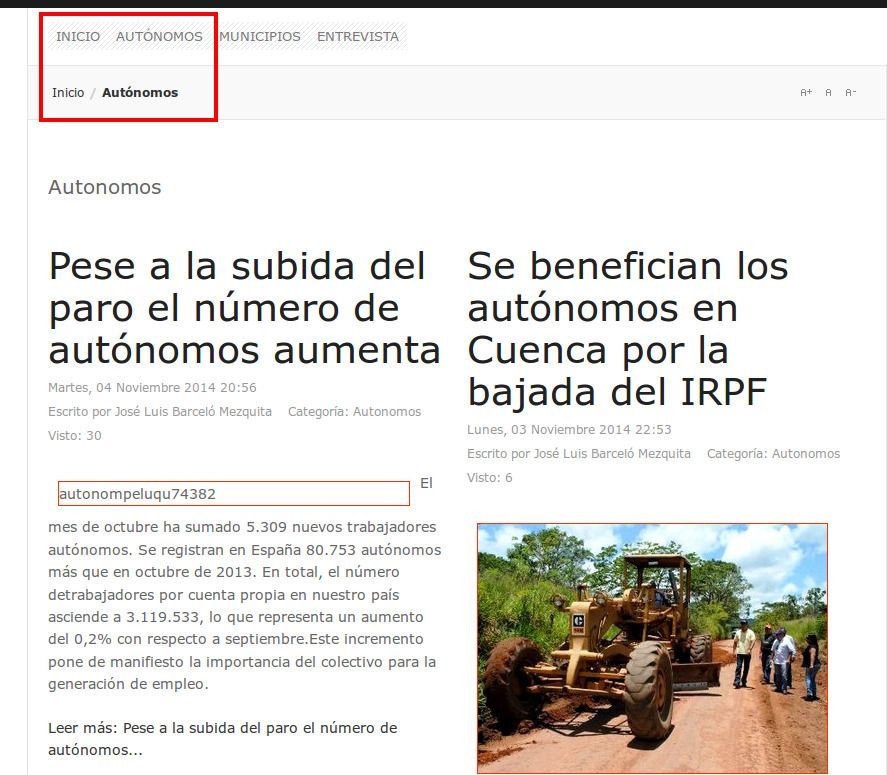887x775 pixels.
Task: Open article 'Se benefician los autónomos en Cuenca' headline
Action: [628, 329]
